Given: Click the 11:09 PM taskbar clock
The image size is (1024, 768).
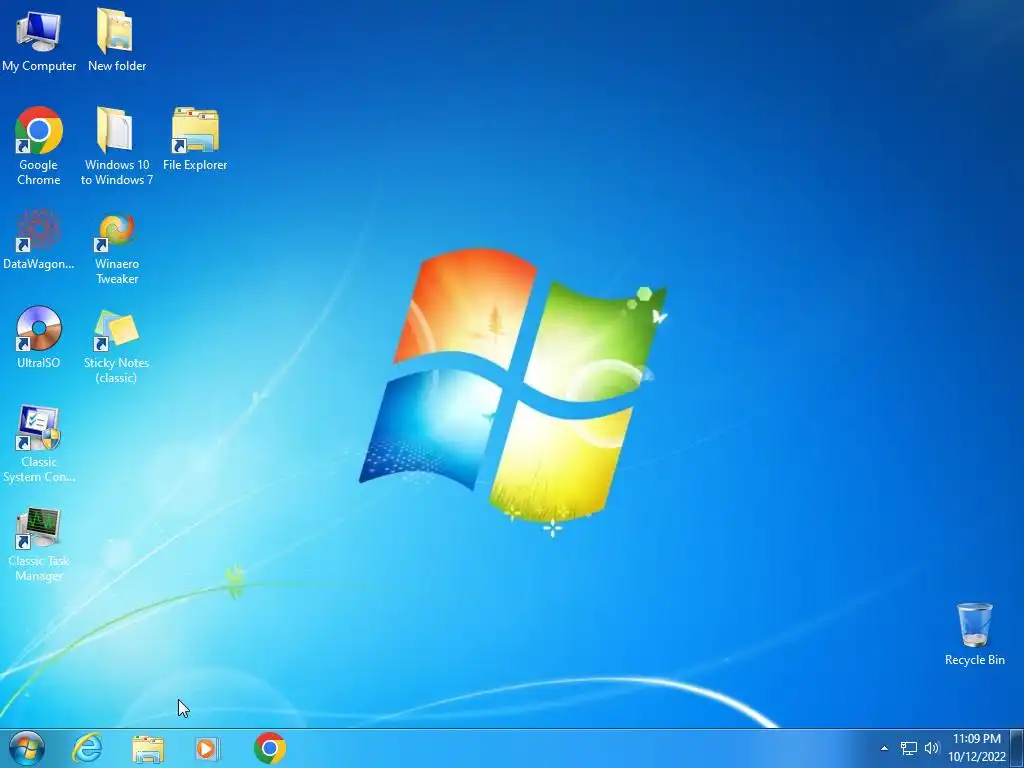Looking at the screenshot, I should tap(976, 748).
